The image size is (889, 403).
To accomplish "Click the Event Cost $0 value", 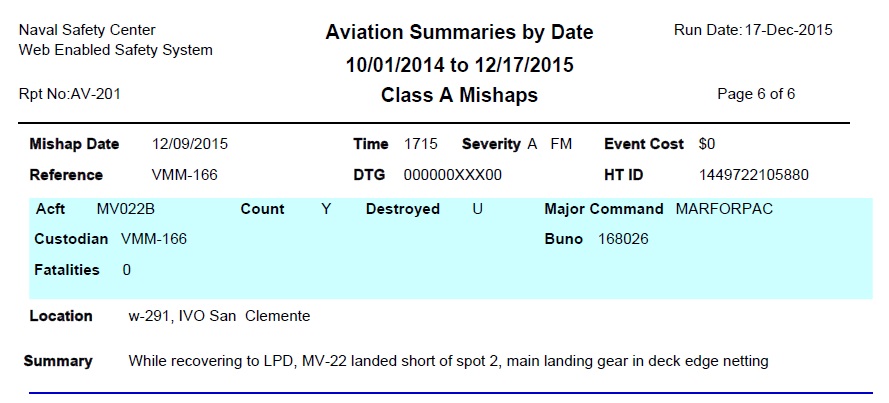I will click(x=707, y=144).
